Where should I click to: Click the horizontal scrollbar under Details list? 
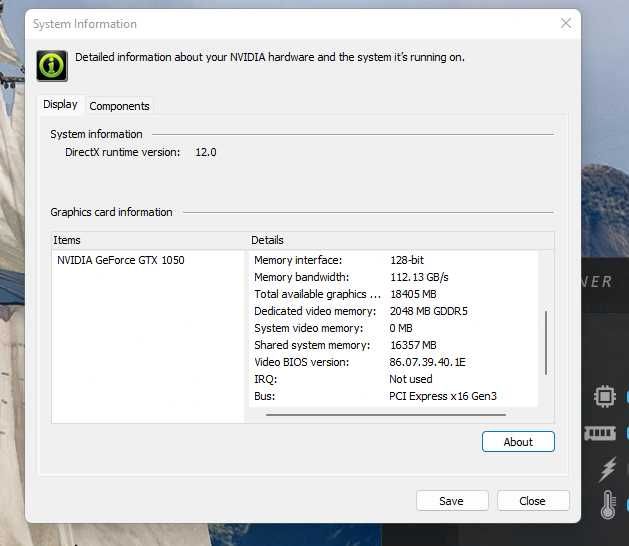point(386,414)
